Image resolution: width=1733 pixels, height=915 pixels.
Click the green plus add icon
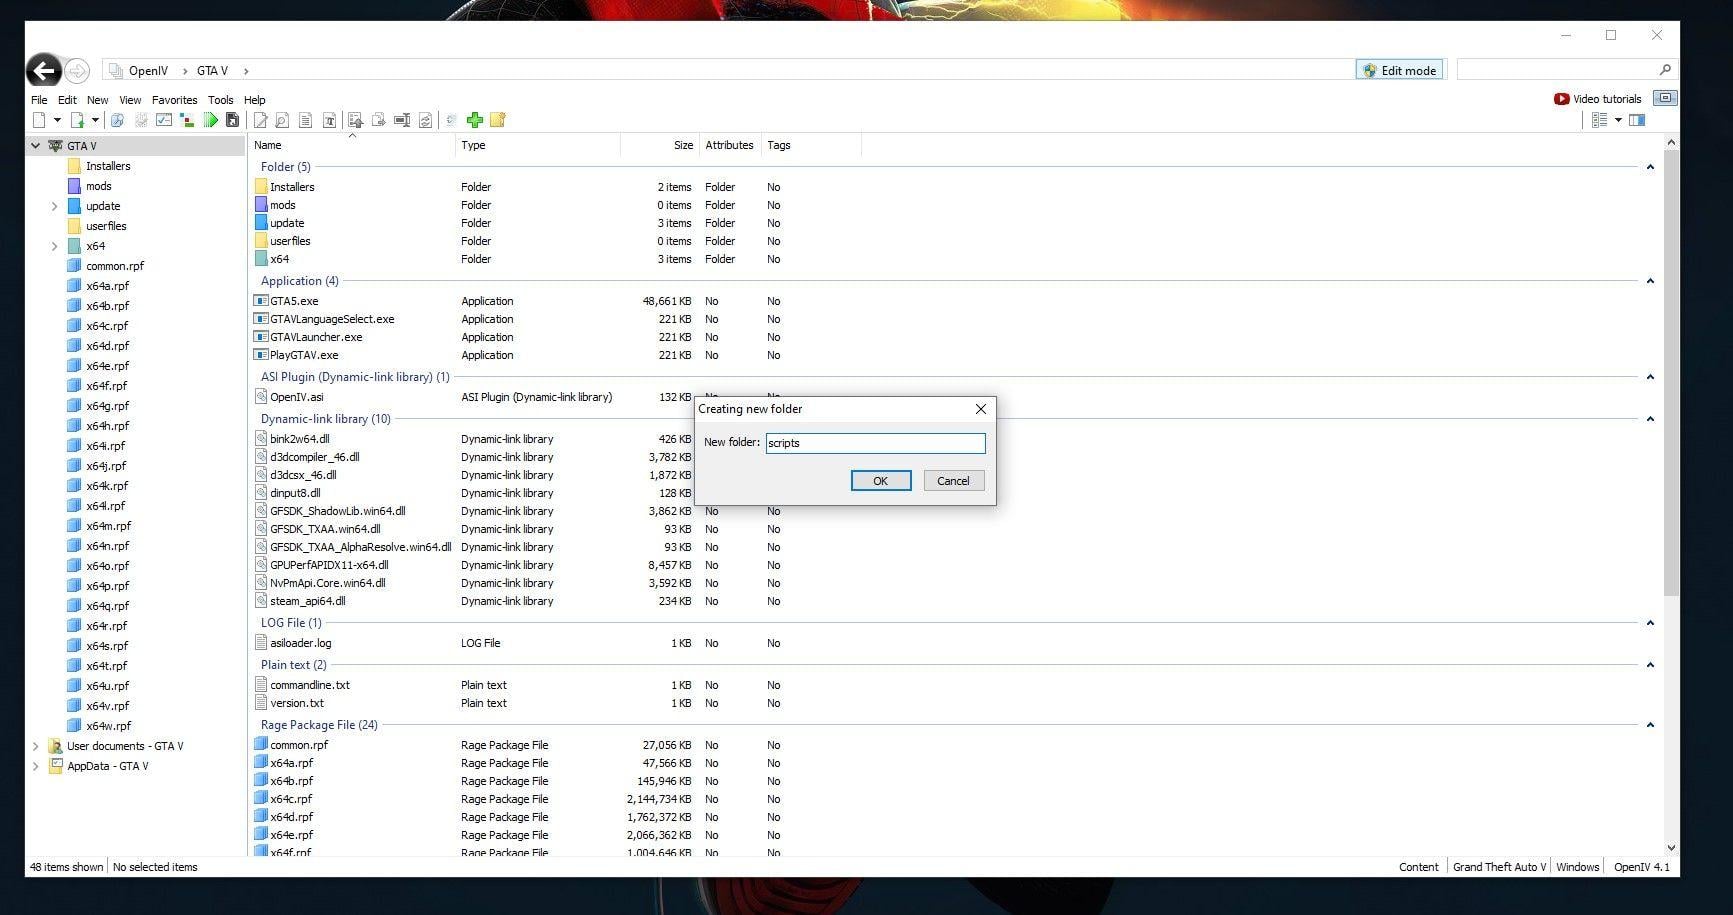click(475, 120)
